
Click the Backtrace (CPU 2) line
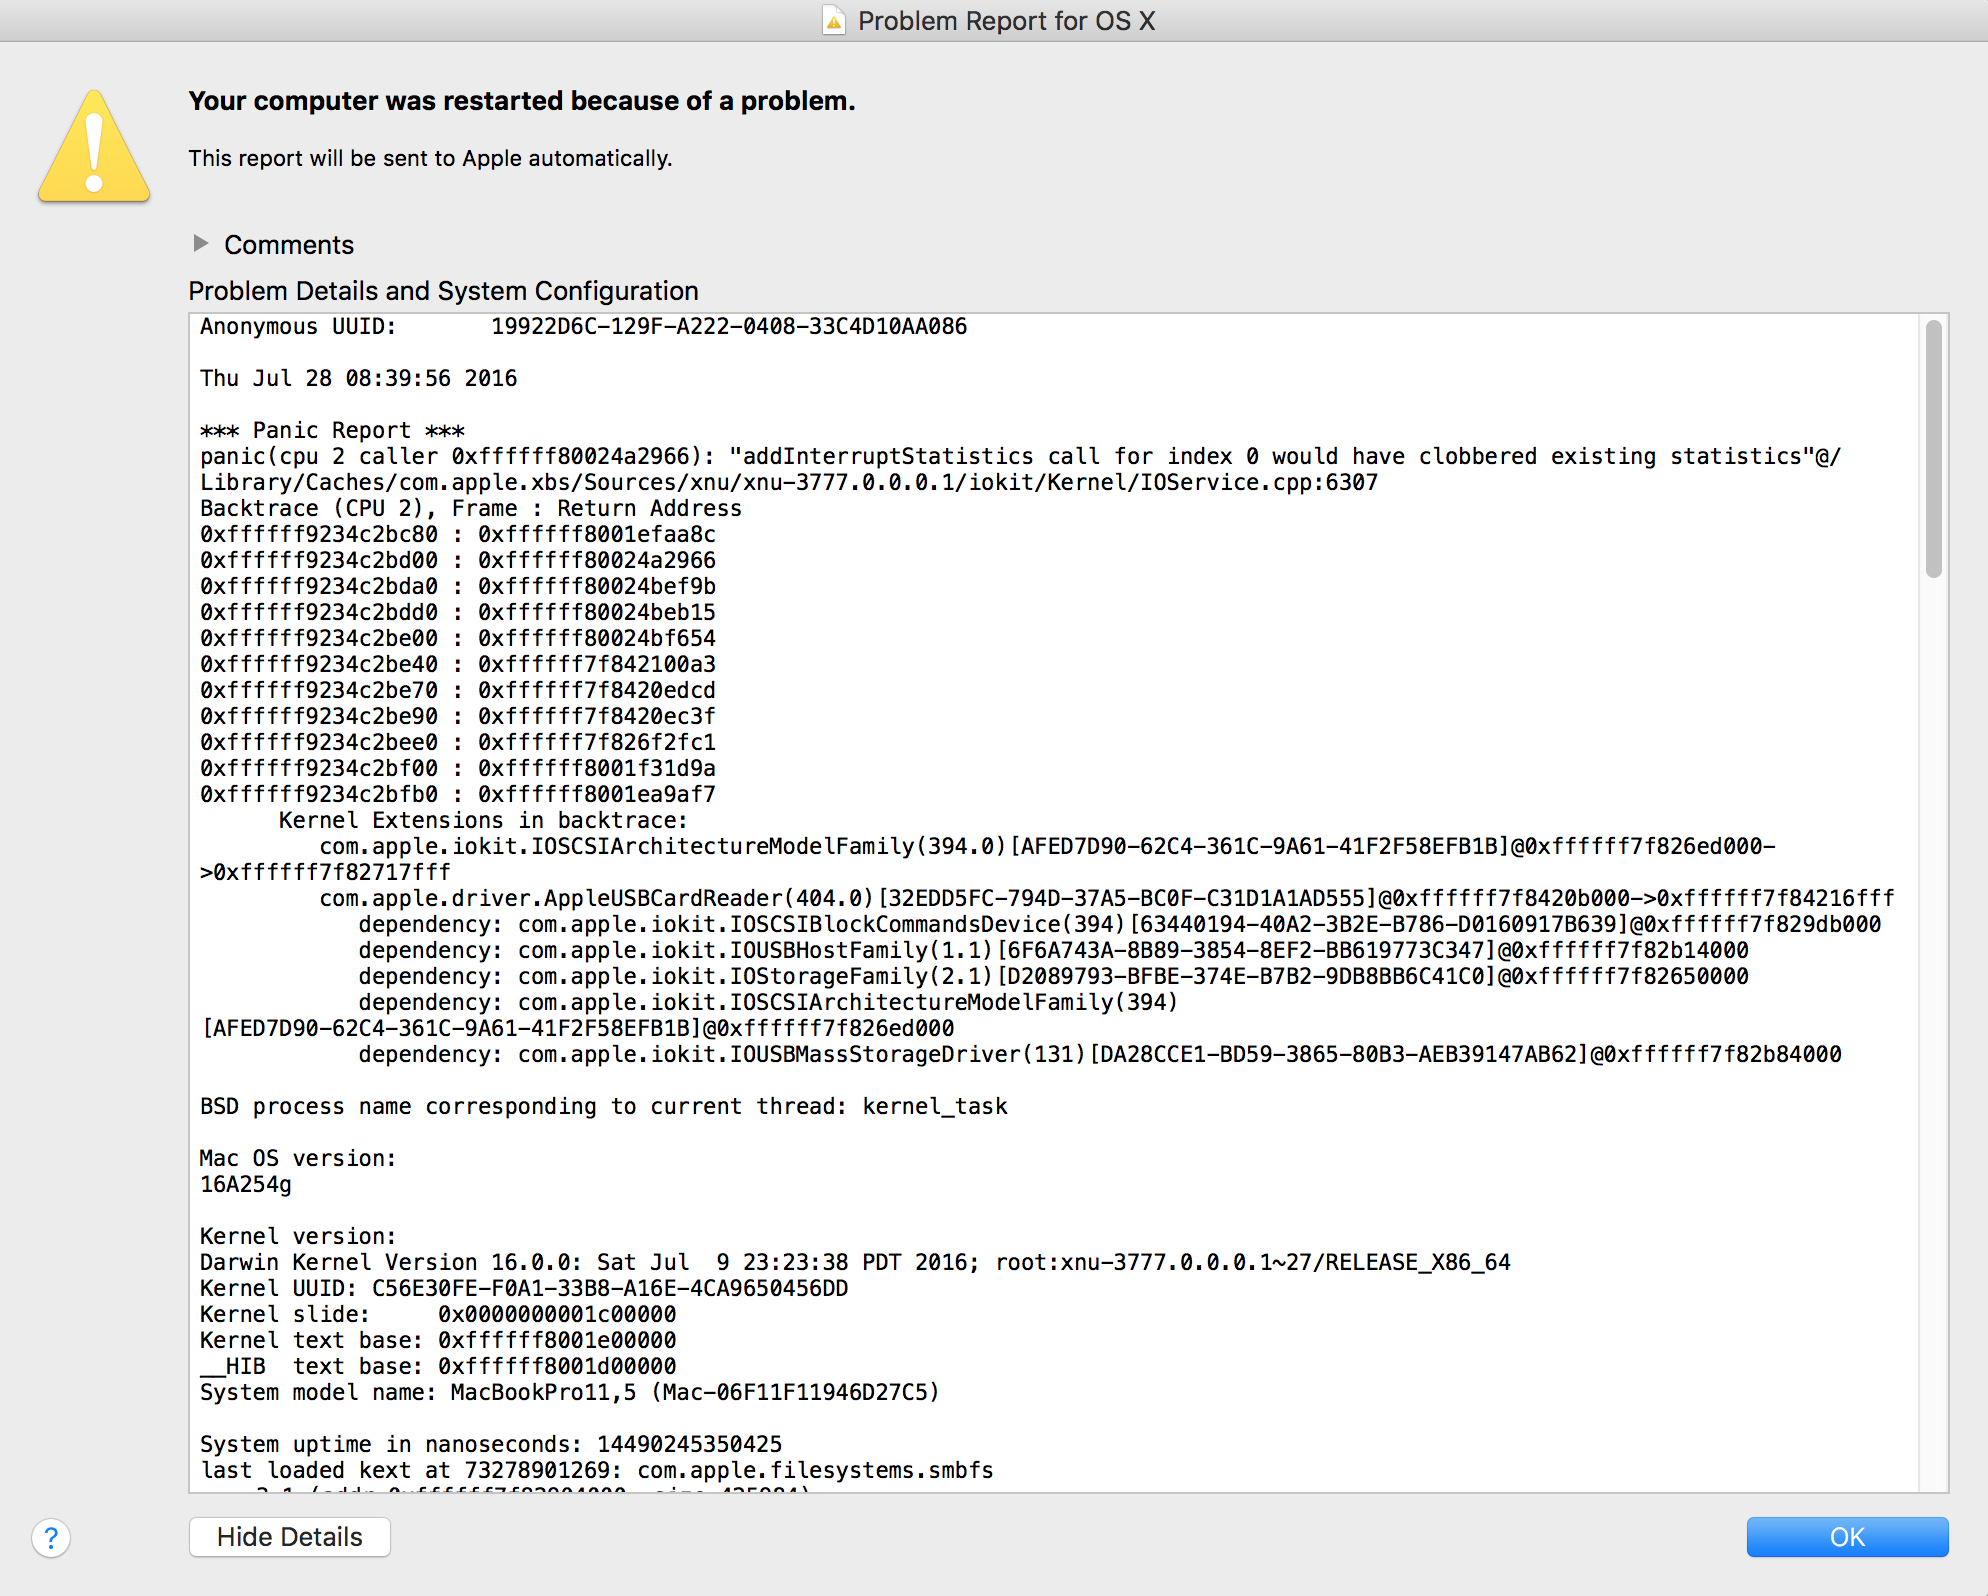coord(470,509)
